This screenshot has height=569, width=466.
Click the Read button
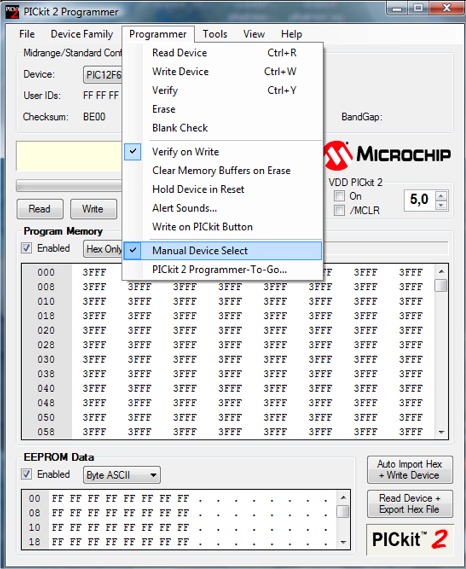40,209
